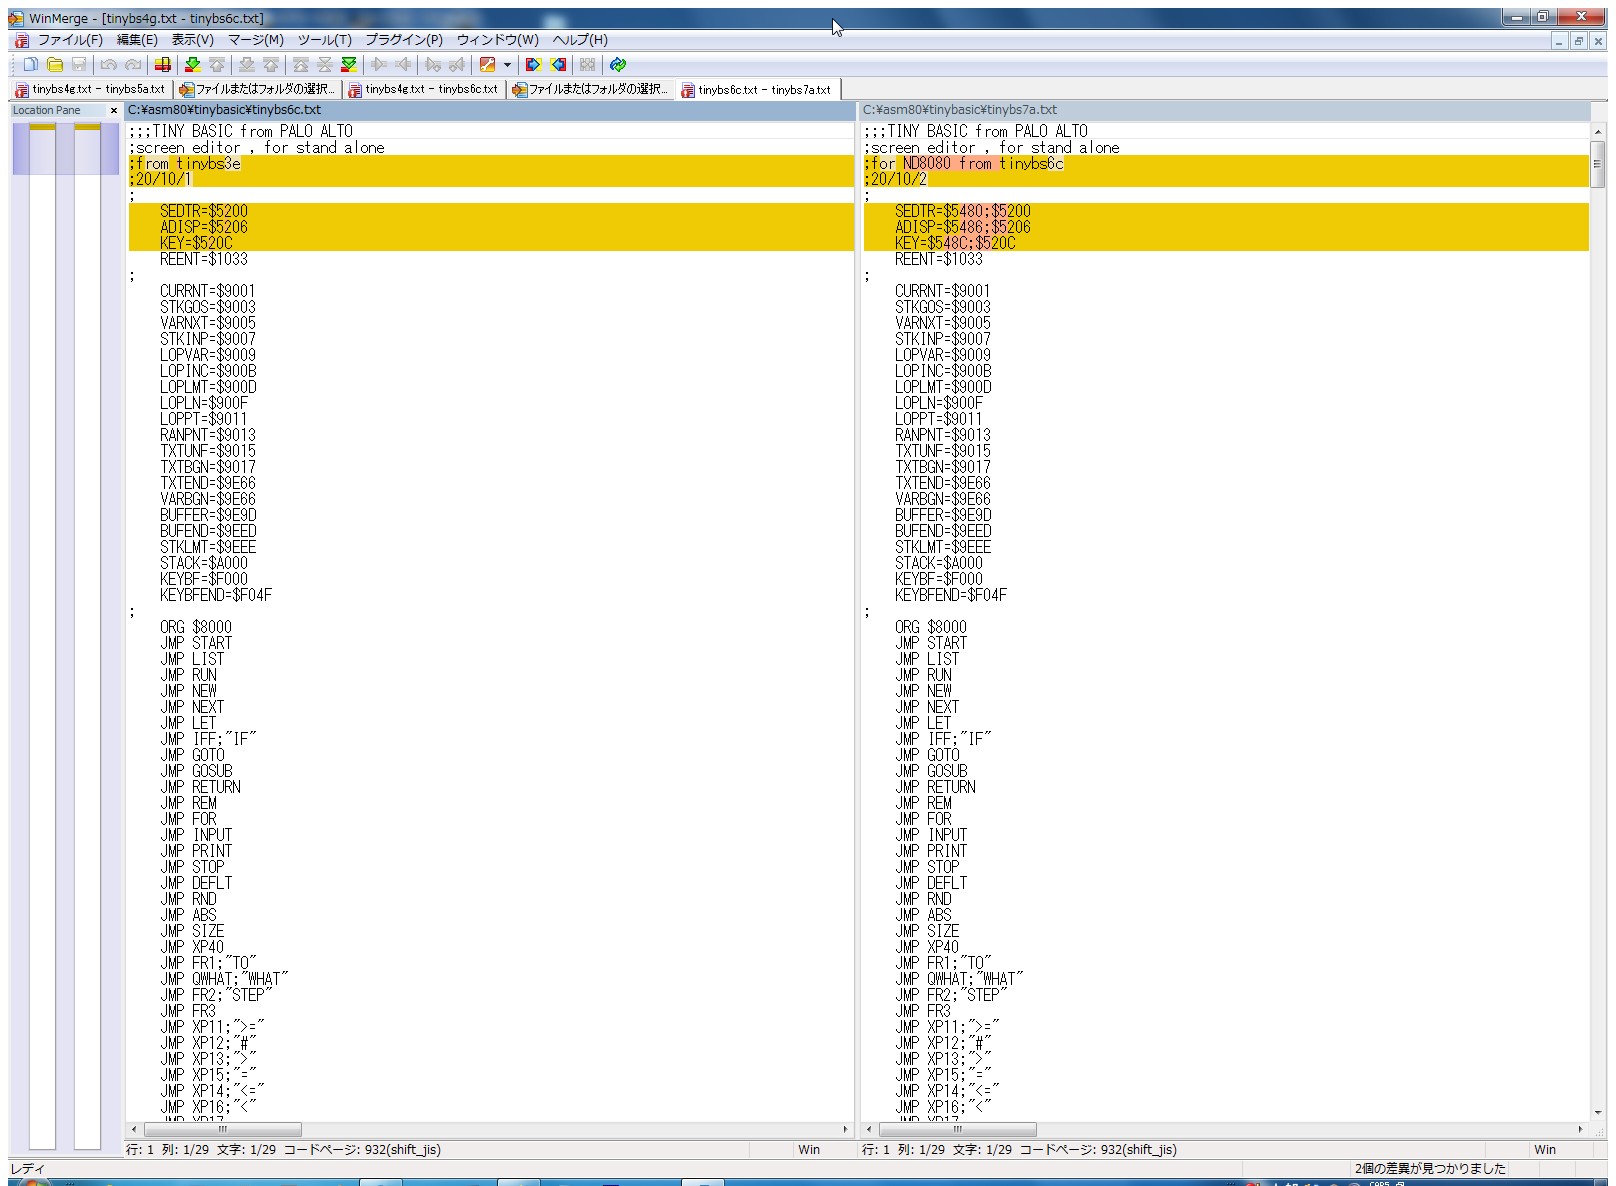Viewport: 1616px width, 1186px height.
Task: Click the New document toolbar icon
Action: (31, 64)
